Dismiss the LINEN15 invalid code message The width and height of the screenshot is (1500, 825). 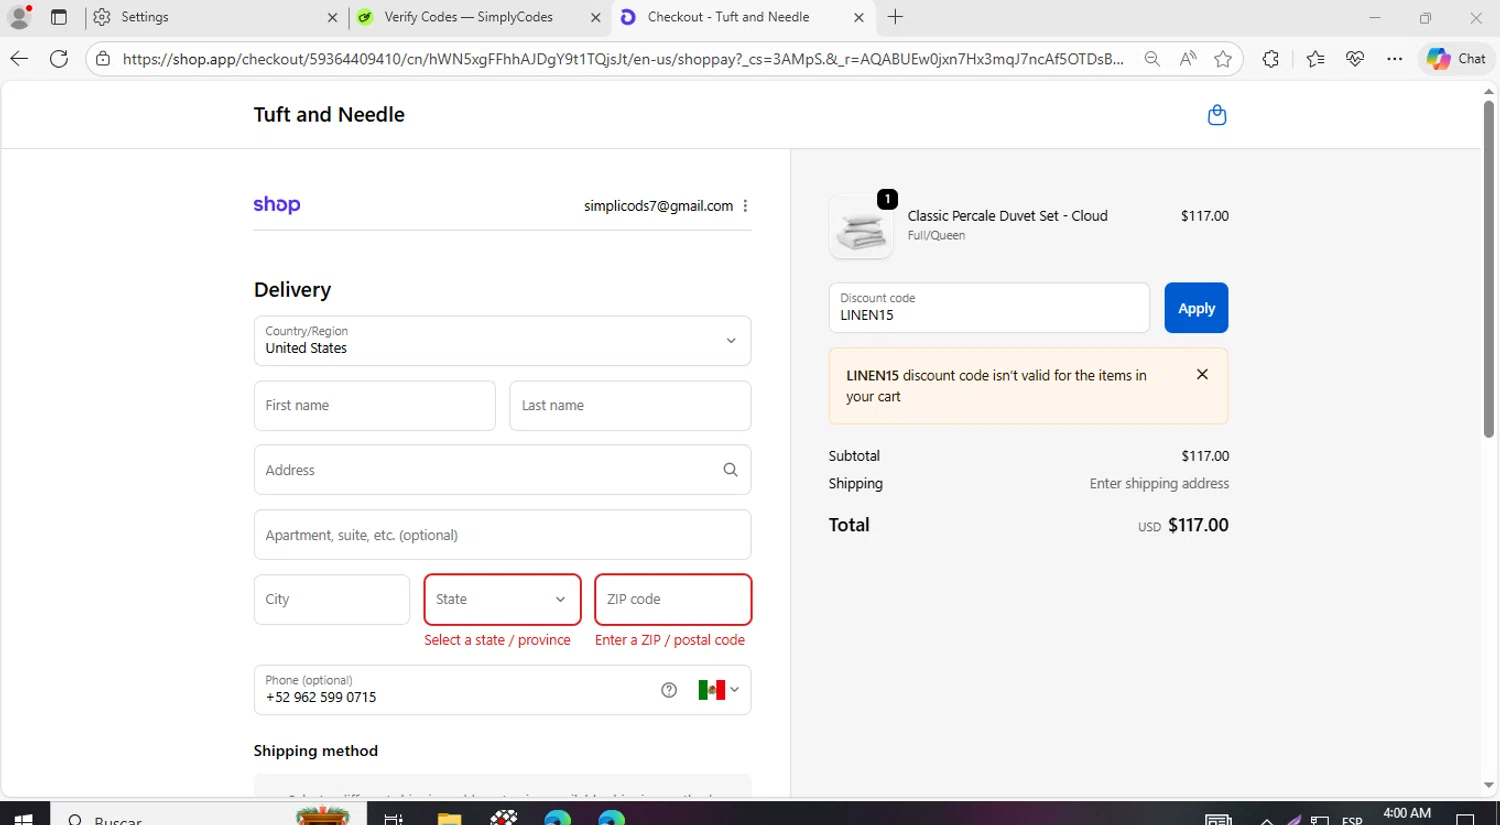pos(1202,375)
